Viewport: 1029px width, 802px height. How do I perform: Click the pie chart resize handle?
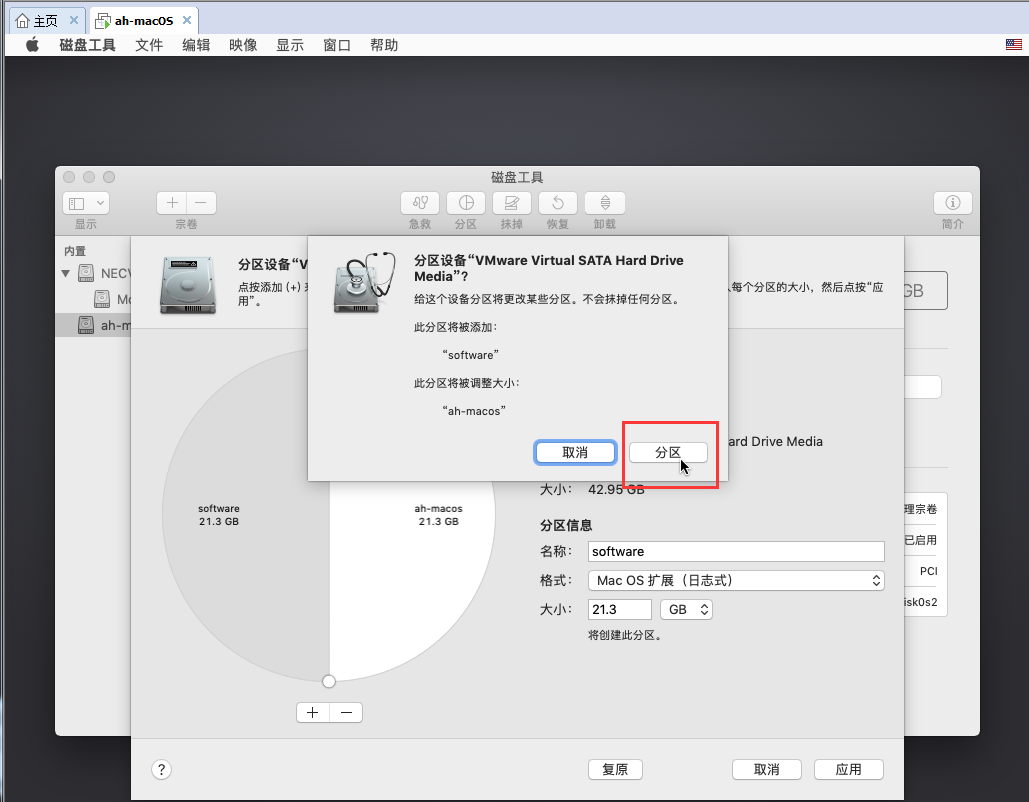click(x=329, y=681)
